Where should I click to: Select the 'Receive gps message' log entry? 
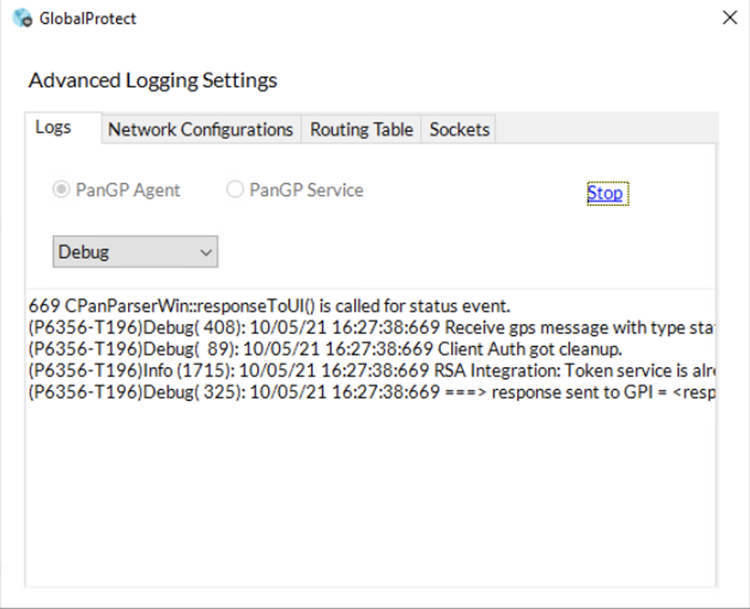370,327
